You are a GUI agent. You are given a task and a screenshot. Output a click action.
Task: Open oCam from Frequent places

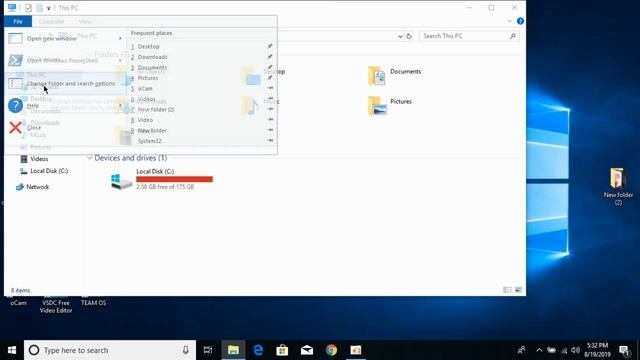tap(145, 89)
